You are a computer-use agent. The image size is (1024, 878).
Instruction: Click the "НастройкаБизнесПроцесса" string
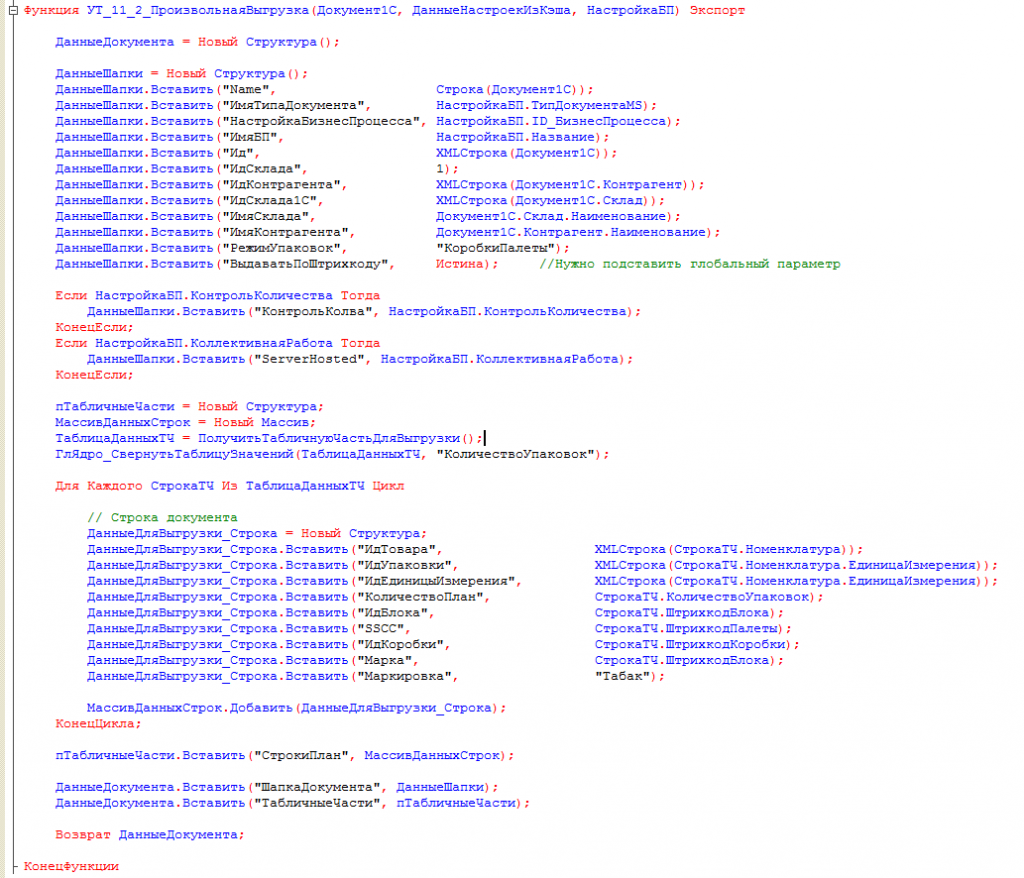[x=321, y=122]
